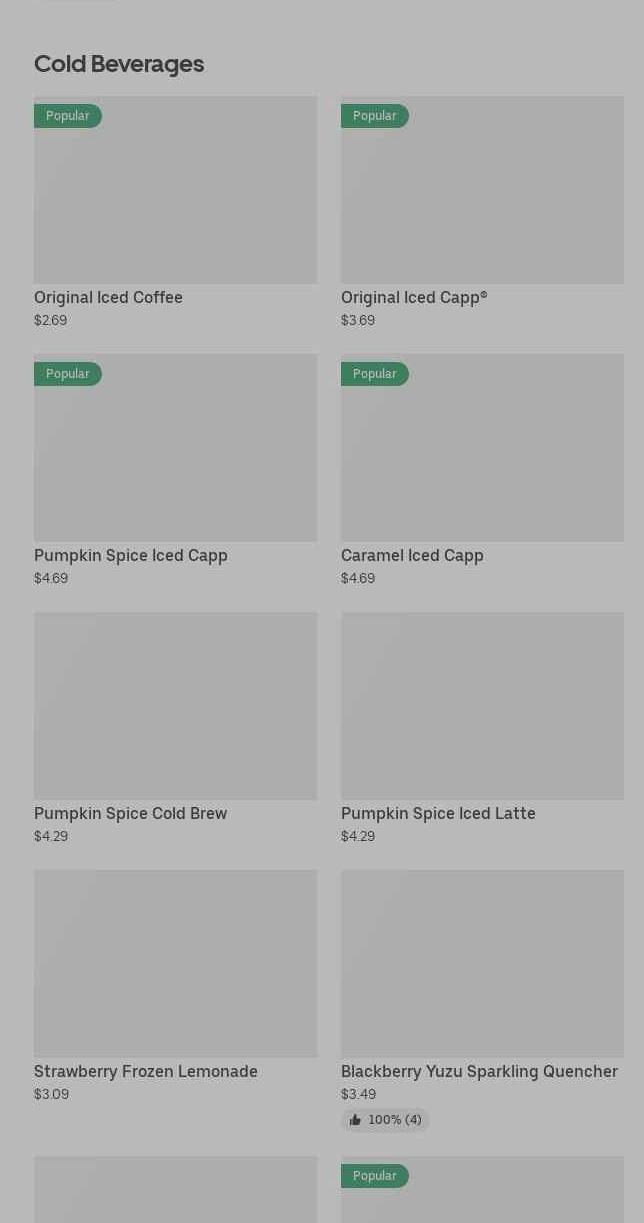Click the Pumpkin Spice Cold Brew title
The image size is (644, 1223).
tap(131, 814)
